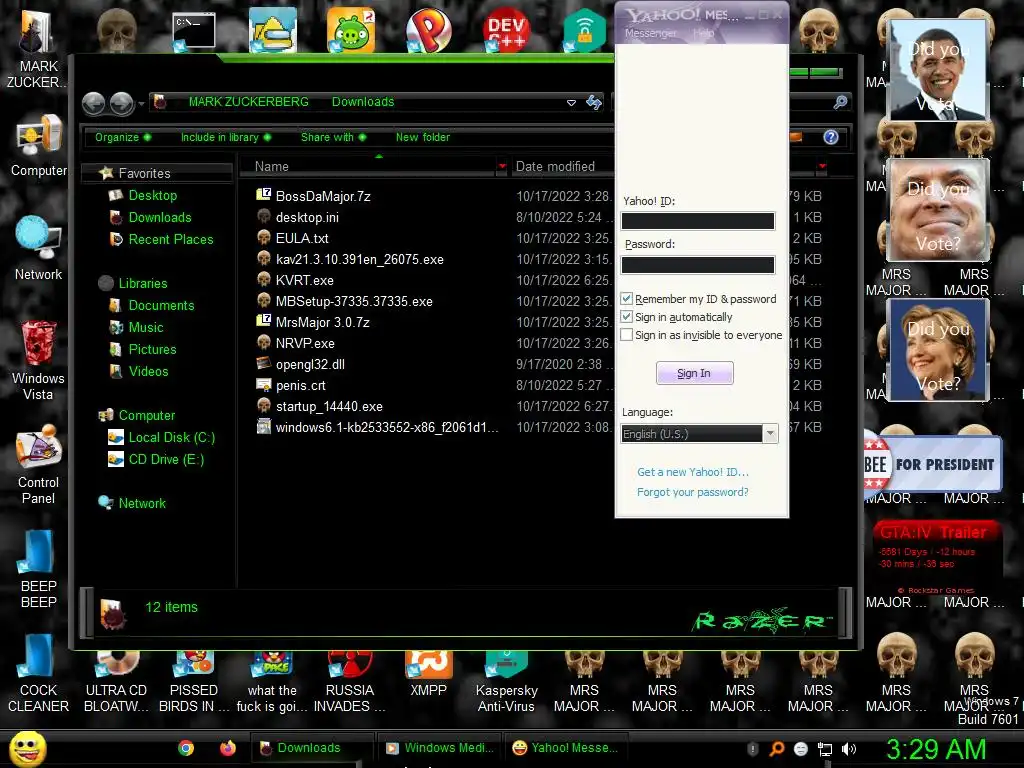Click the volume speaker tray icon
Viewport: 1024px width, 768px height.
849,749
